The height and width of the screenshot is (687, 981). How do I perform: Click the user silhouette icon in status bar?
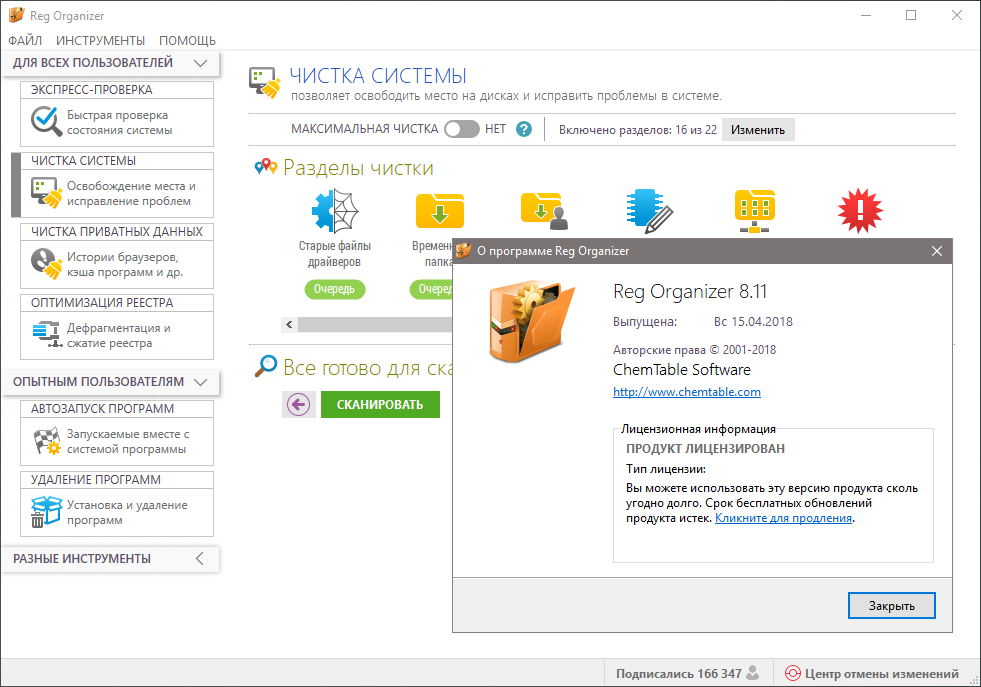point(753,673)
